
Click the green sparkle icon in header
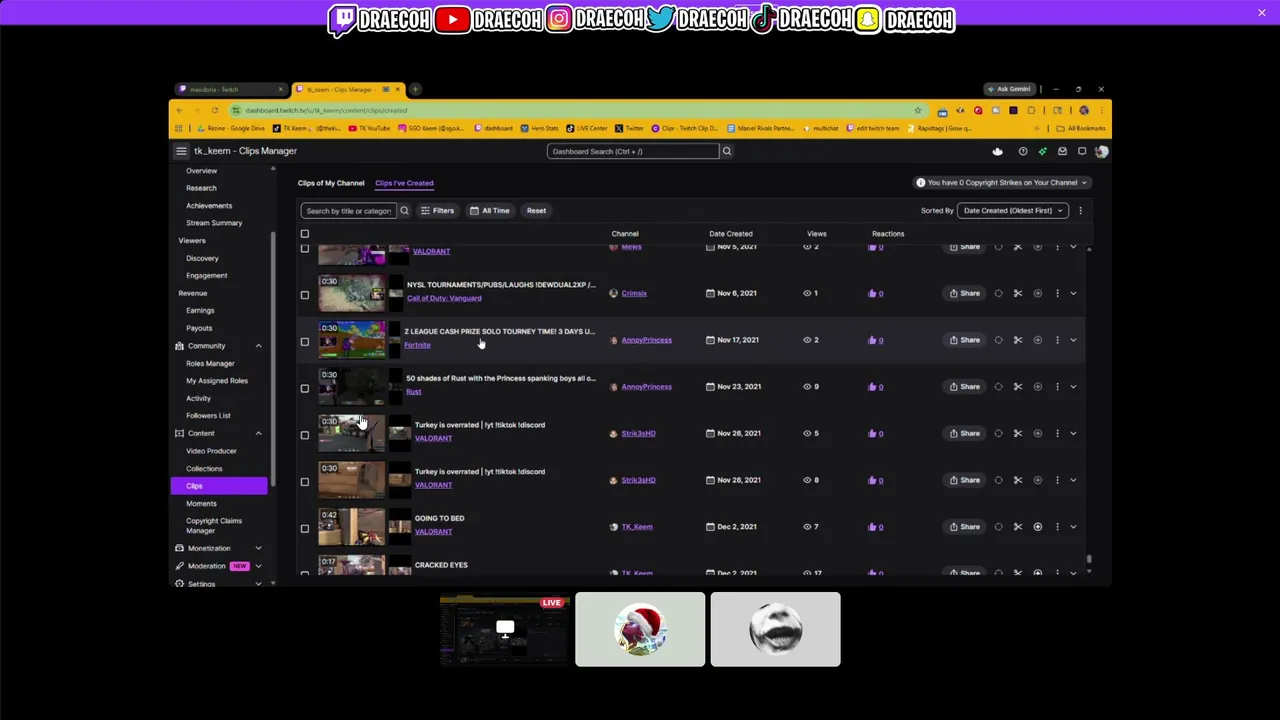pyautogui.click(x=1042, y=151)
